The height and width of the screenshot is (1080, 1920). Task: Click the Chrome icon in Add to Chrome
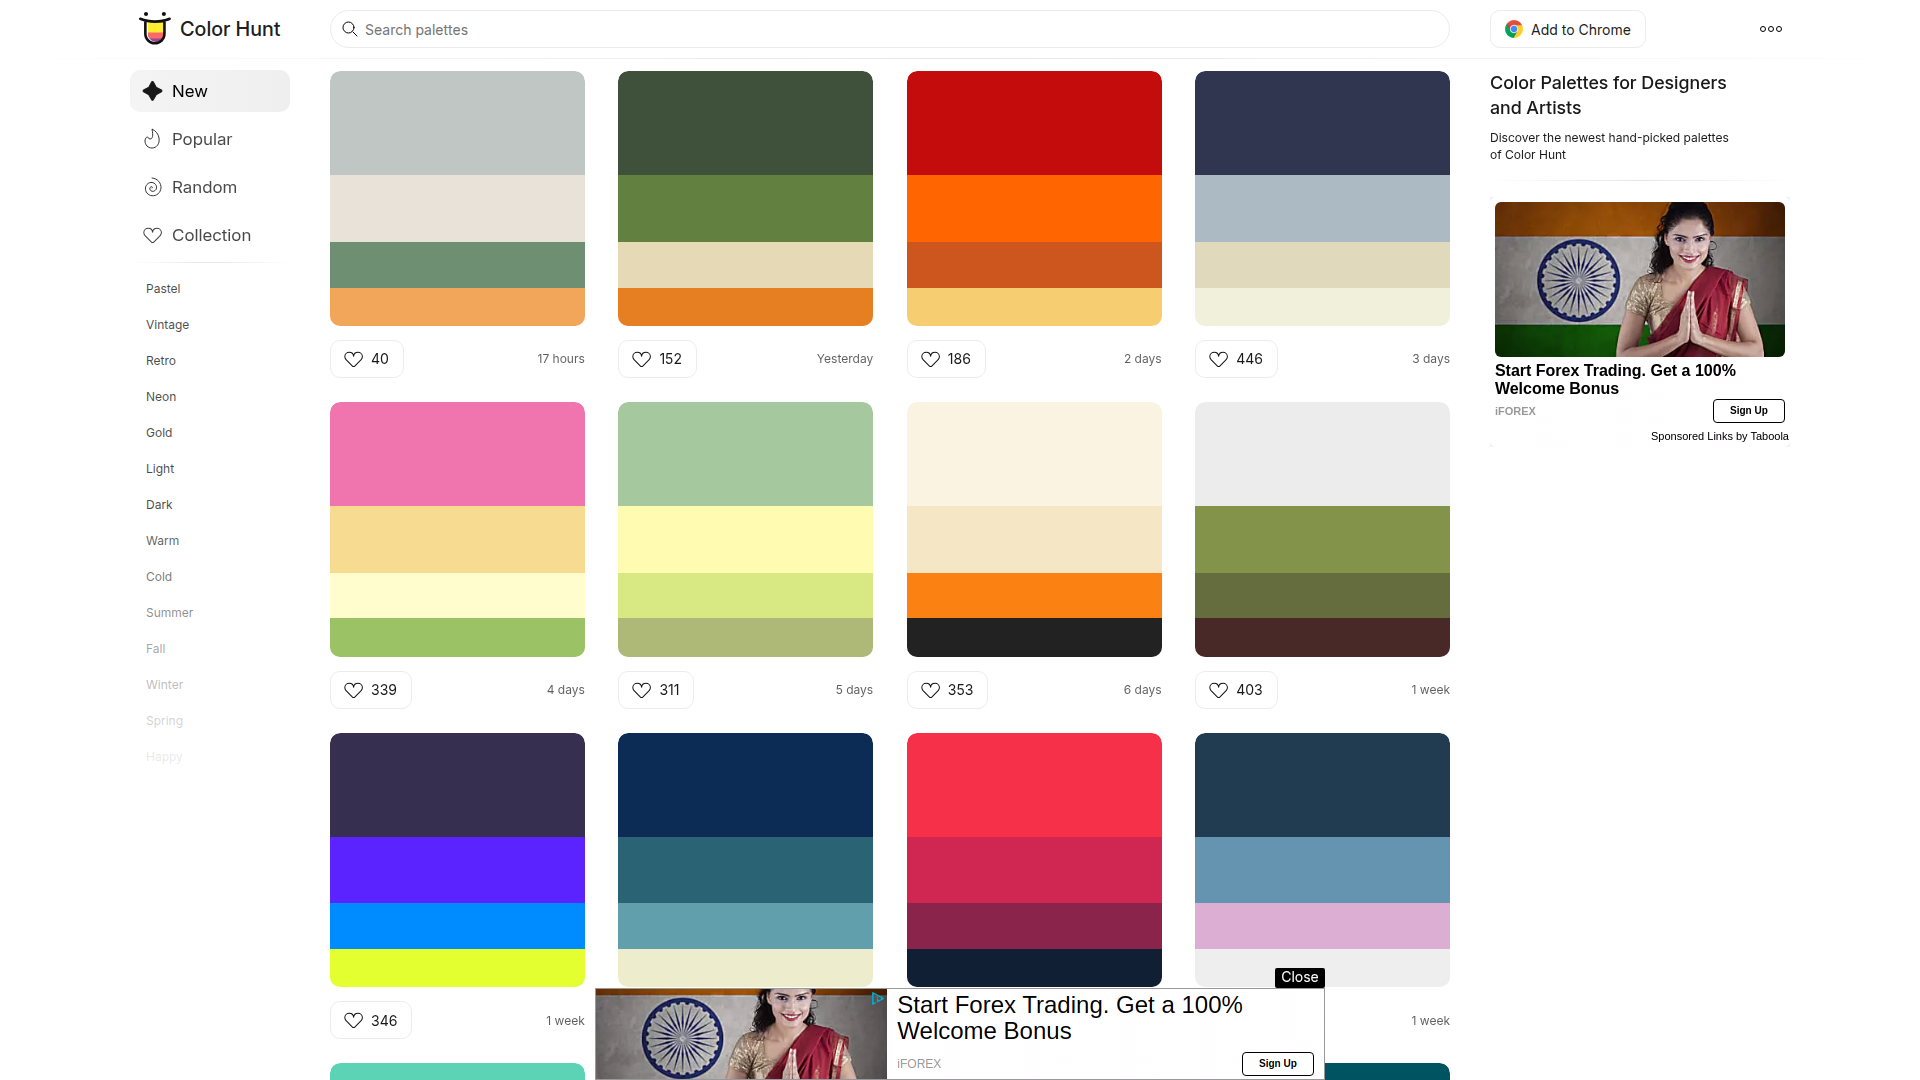[x=1514, y=29]
